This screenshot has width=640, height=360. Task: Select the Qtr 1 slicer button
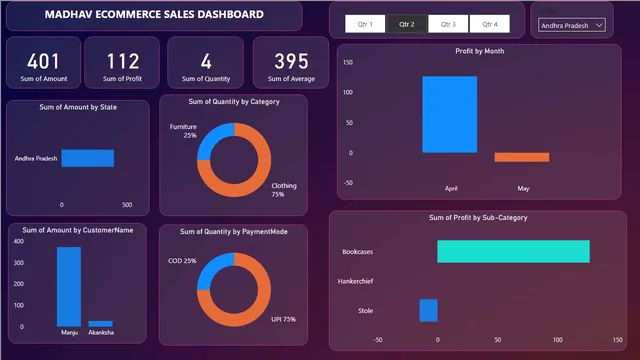click(365, 24)
